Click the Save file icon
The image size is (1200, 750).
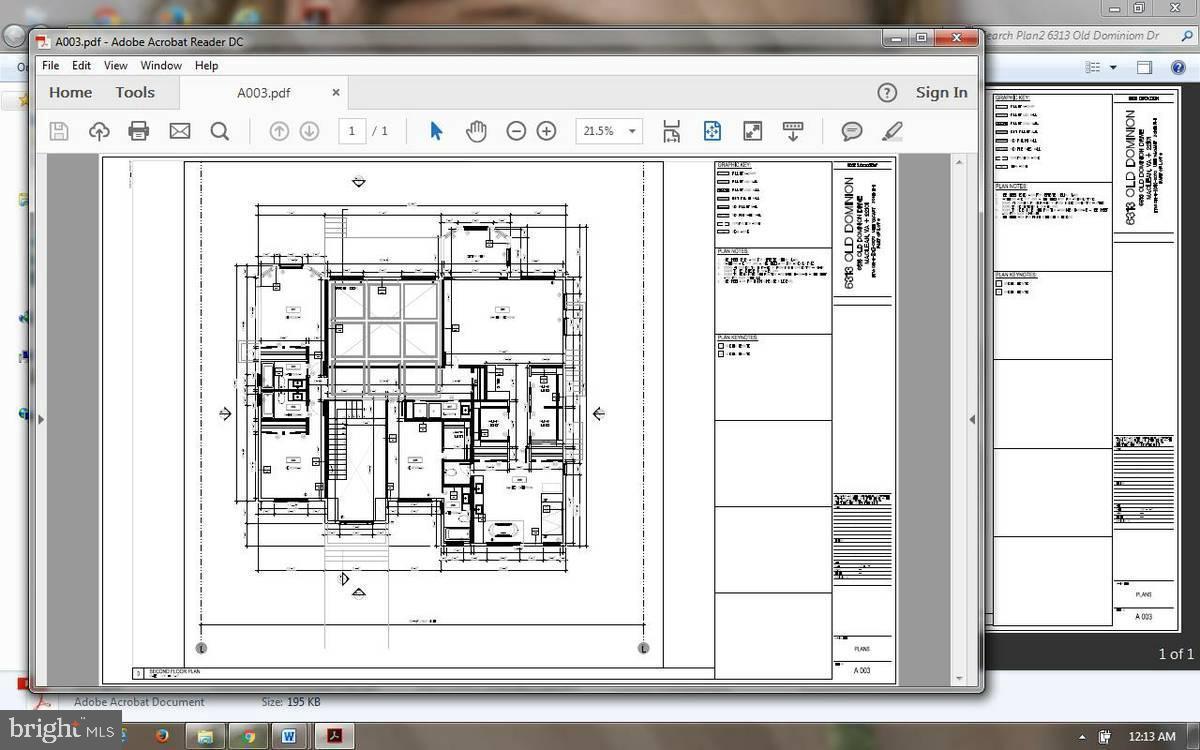pyautogui.click(x=59, y=131)
